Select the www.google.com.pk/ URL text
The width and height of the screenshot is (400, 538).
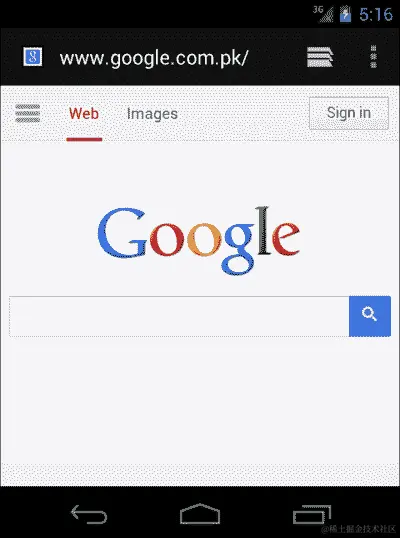154,58
